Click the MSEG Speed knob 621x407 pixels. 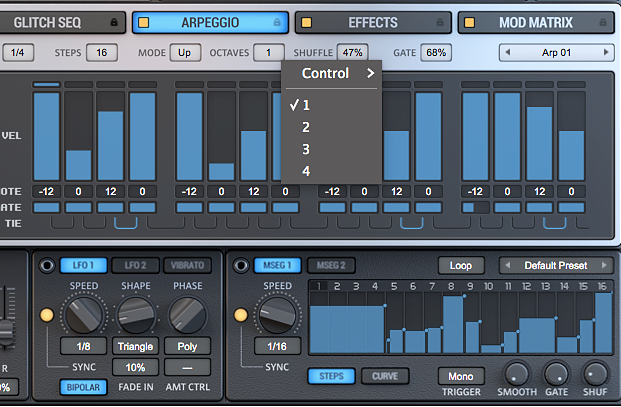click(277, 315)
